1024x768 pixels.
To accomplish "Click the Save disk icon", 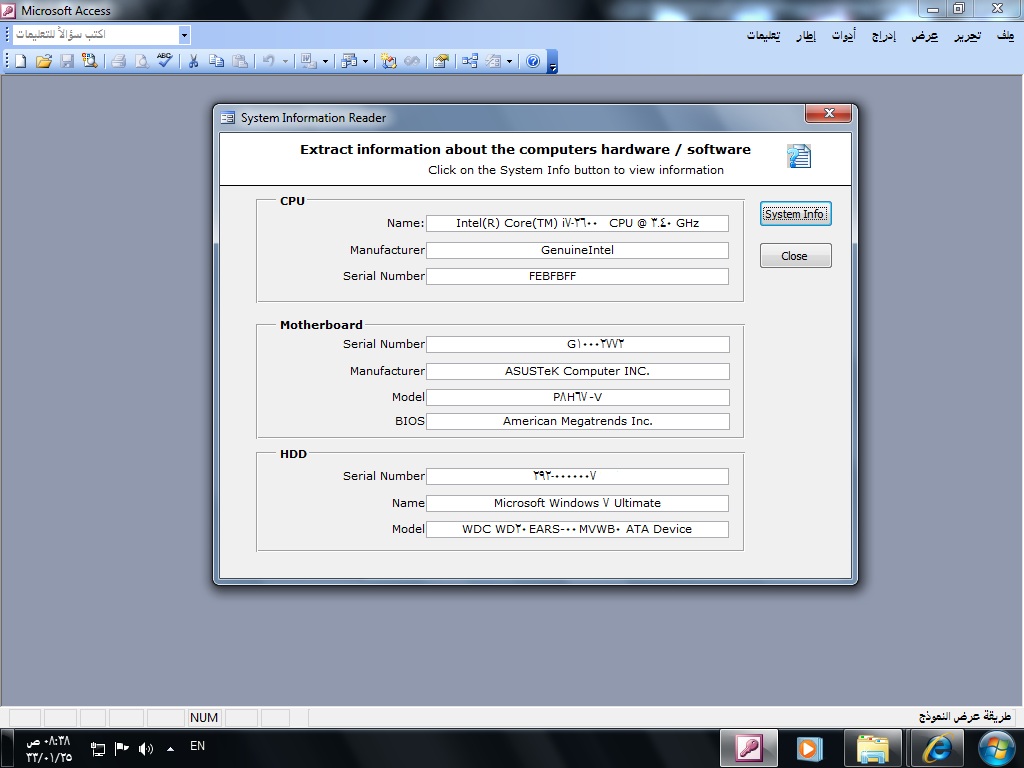I will tap(67, 61).
